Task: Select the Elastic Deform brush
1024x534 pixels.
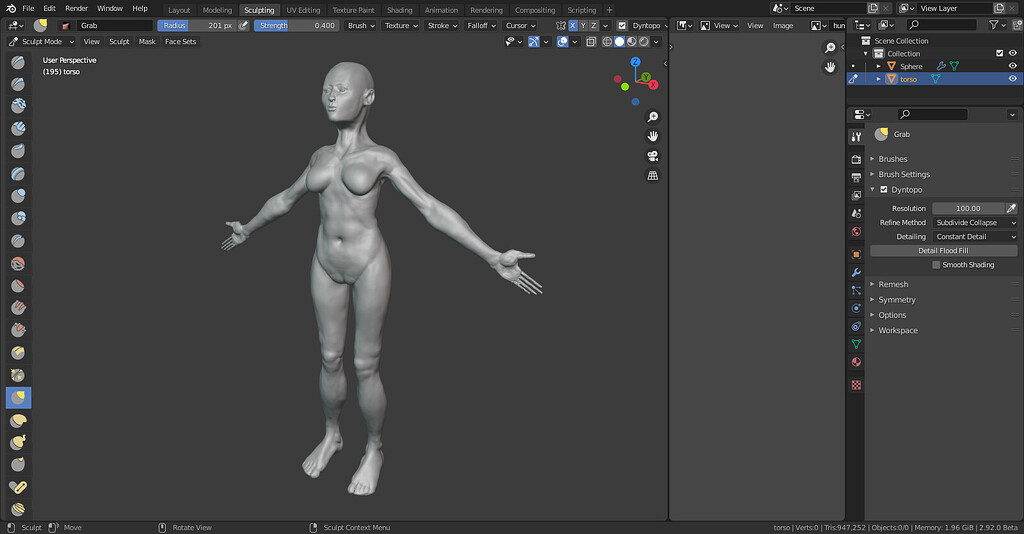Action: (18, 420)
